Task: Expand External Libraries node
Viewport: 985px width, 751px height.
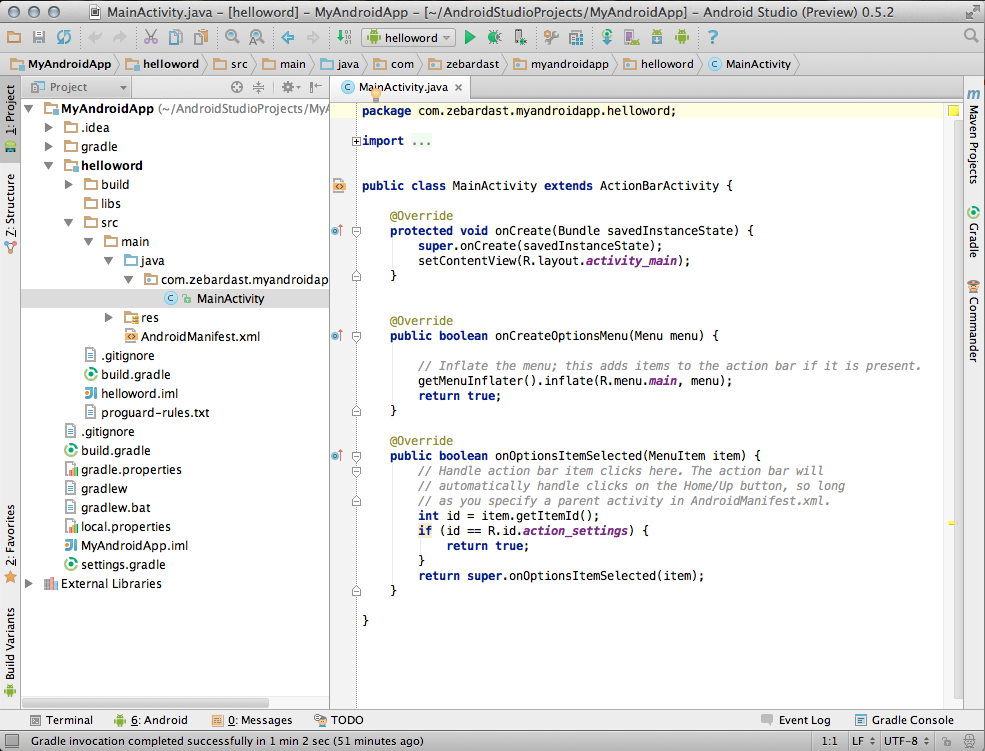Action: (x=29, y=584)
